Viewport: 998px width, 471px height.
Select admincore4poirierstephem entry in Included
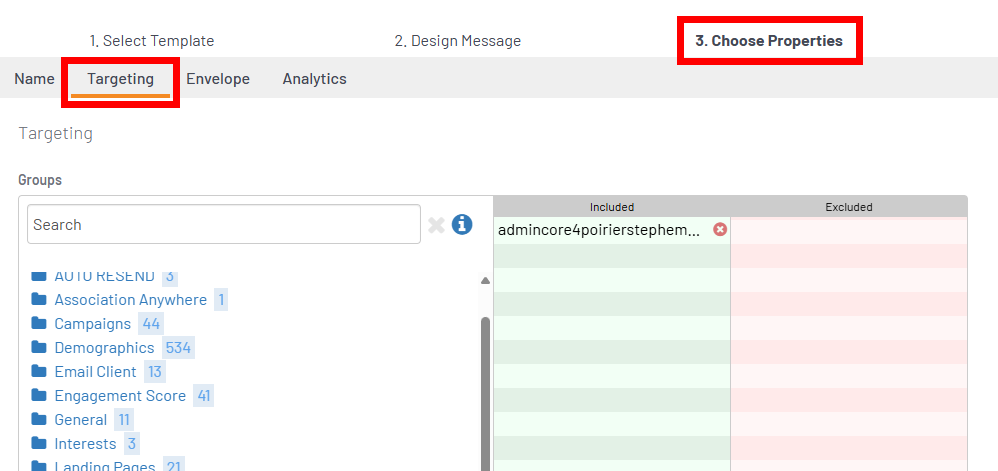click(598, 230)
